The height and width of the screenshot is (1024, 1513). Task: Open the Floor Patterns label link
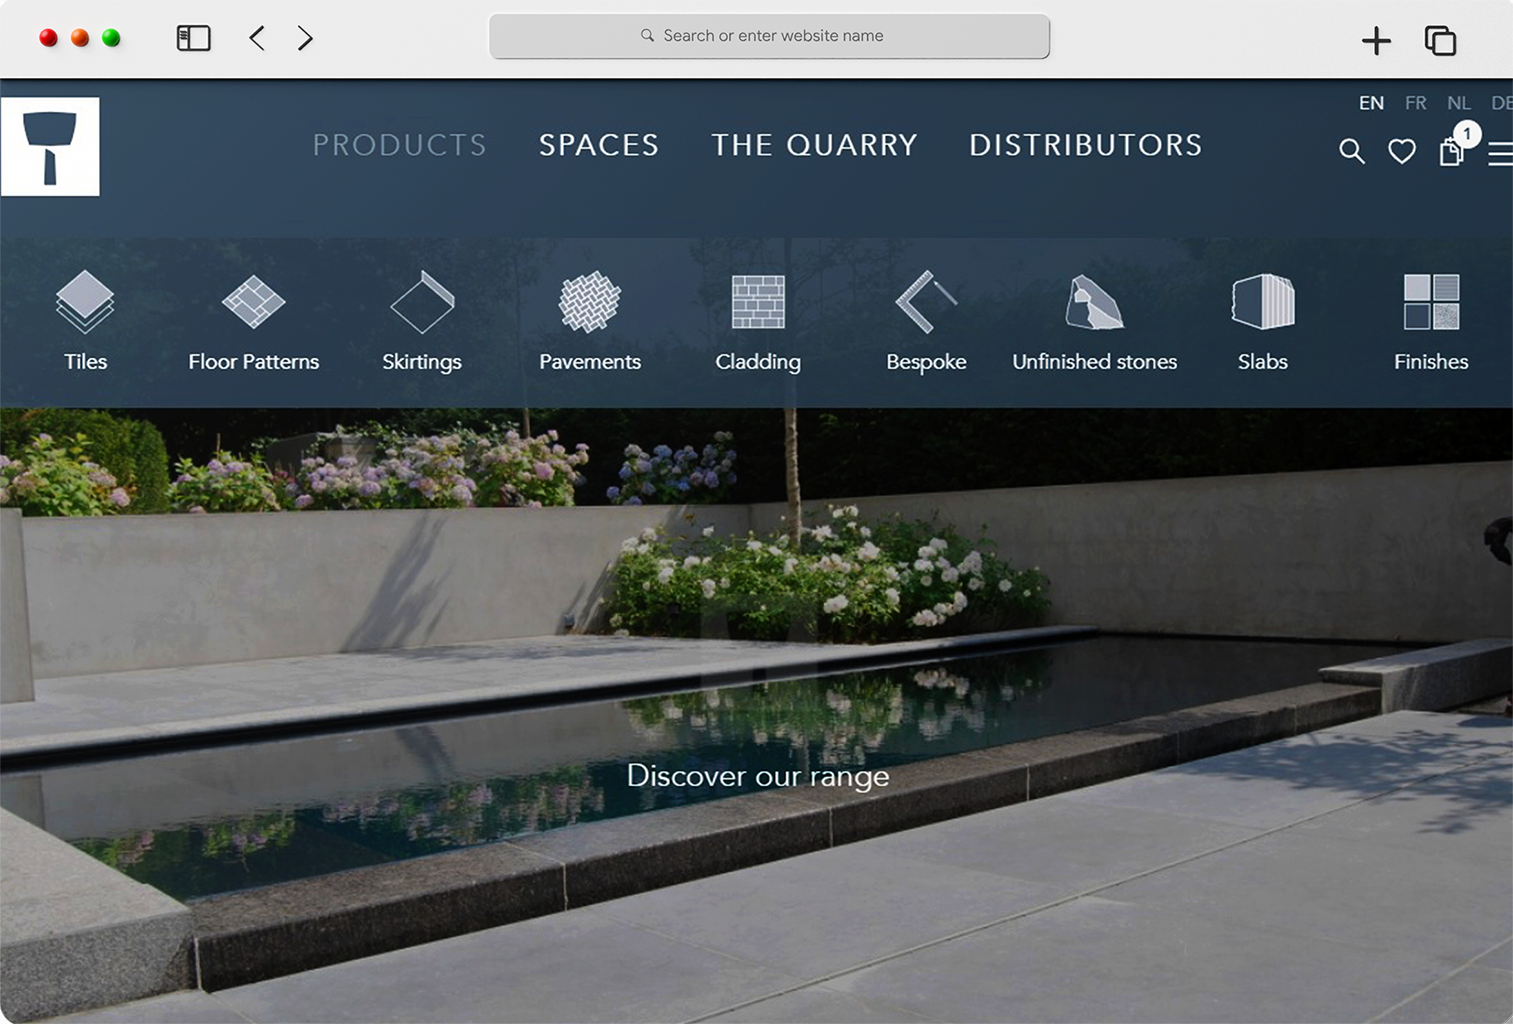[253, 362]
